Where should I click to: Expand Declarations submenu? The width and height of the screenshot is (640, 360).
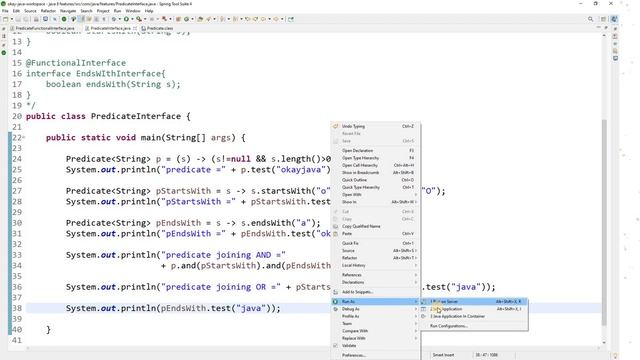(x=375, y=282)
